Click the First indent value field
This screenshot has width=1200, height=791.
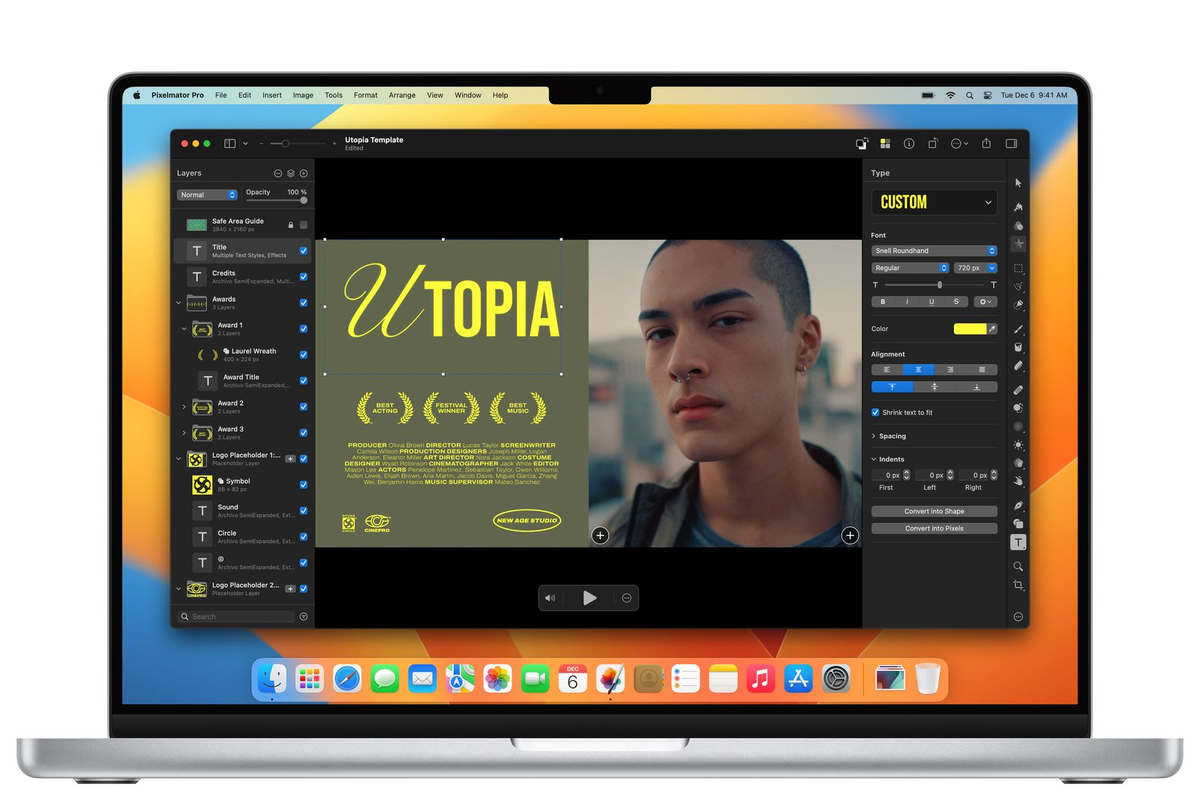coord(886,475)
